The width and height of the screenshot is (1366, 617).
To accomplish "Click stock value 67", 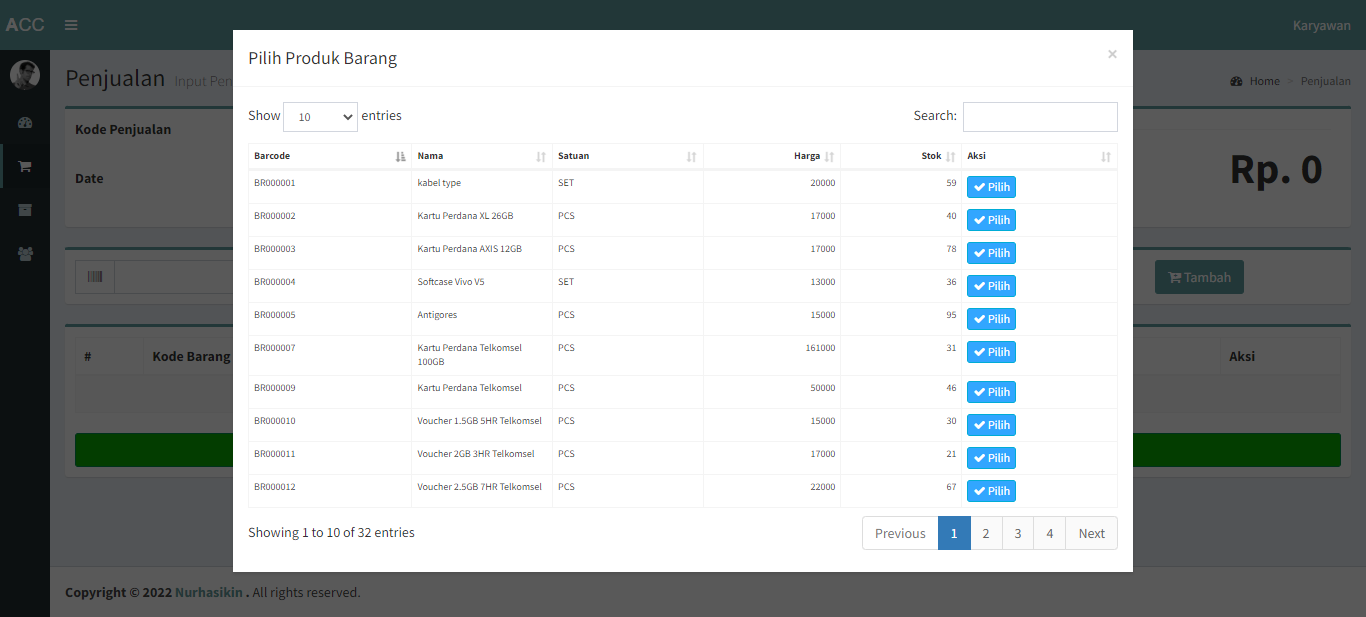I will click(x=951, y=487).
